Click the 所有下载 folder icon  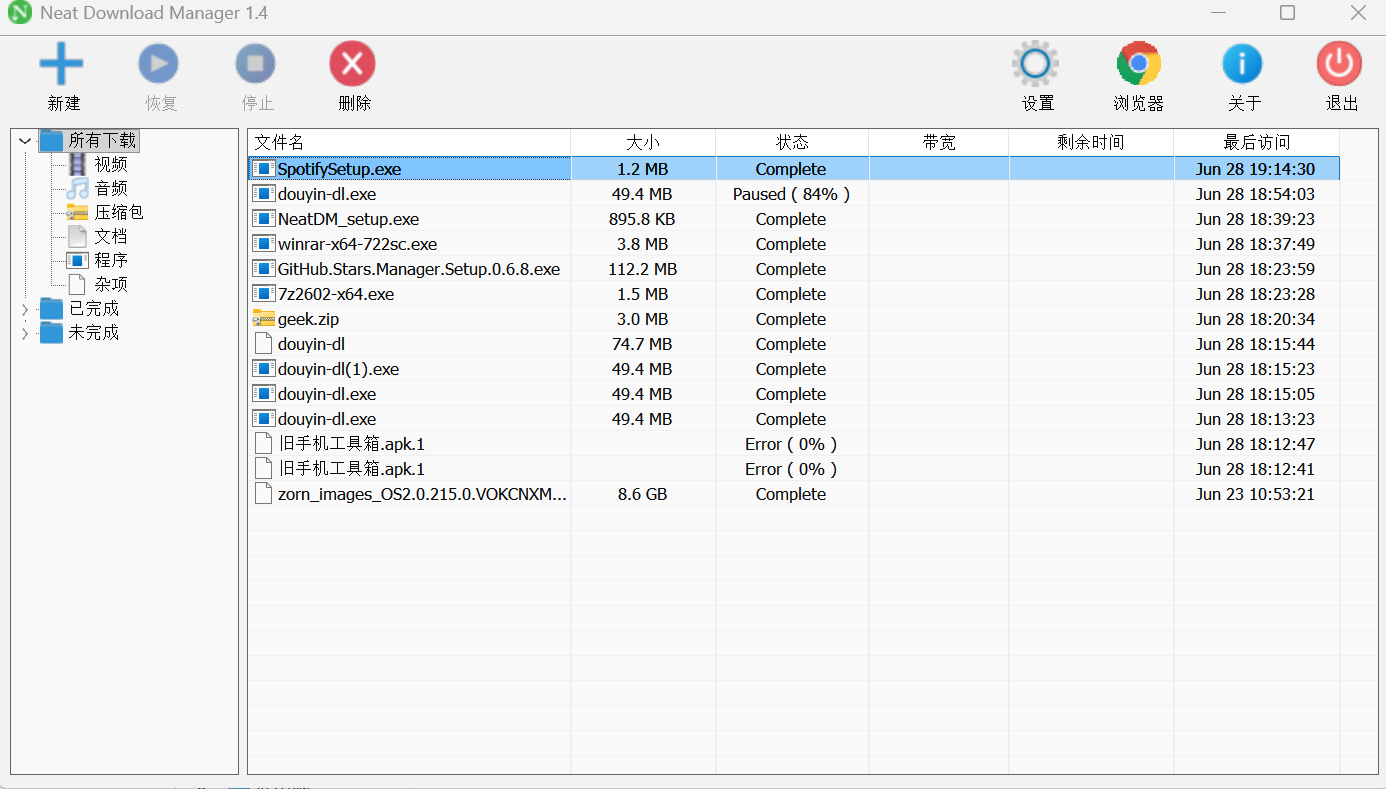(x=51, y=141)
